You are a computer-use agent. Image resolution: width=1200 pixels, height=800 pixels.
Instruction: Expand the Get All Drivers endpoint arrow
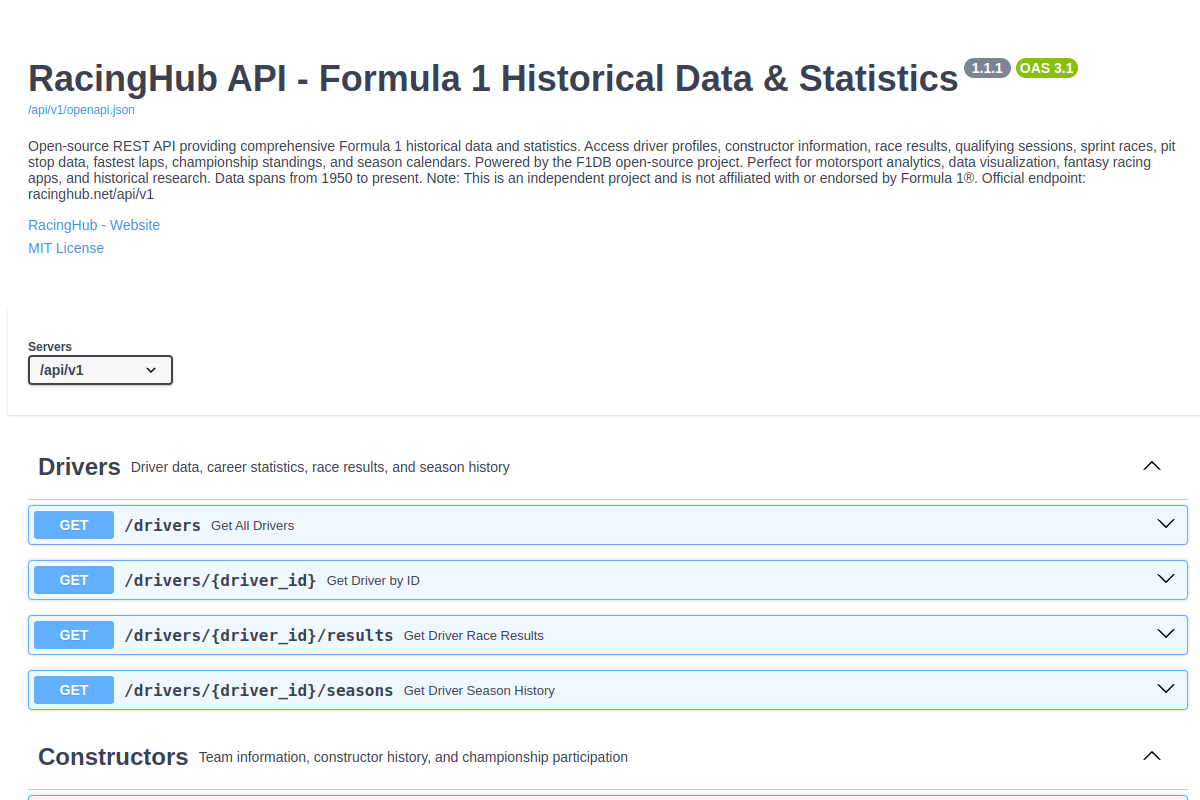pos(1165,524)
